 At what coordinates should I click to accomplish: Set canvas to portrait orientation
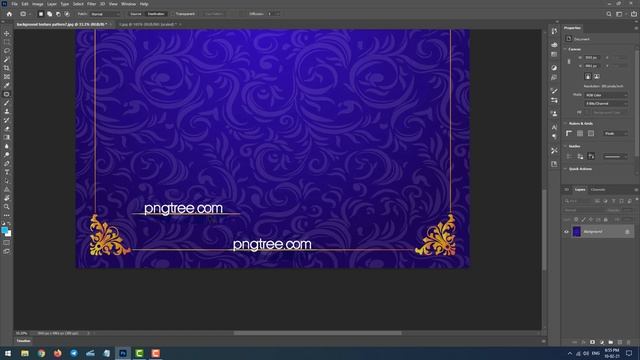click(x=588, y=76)
